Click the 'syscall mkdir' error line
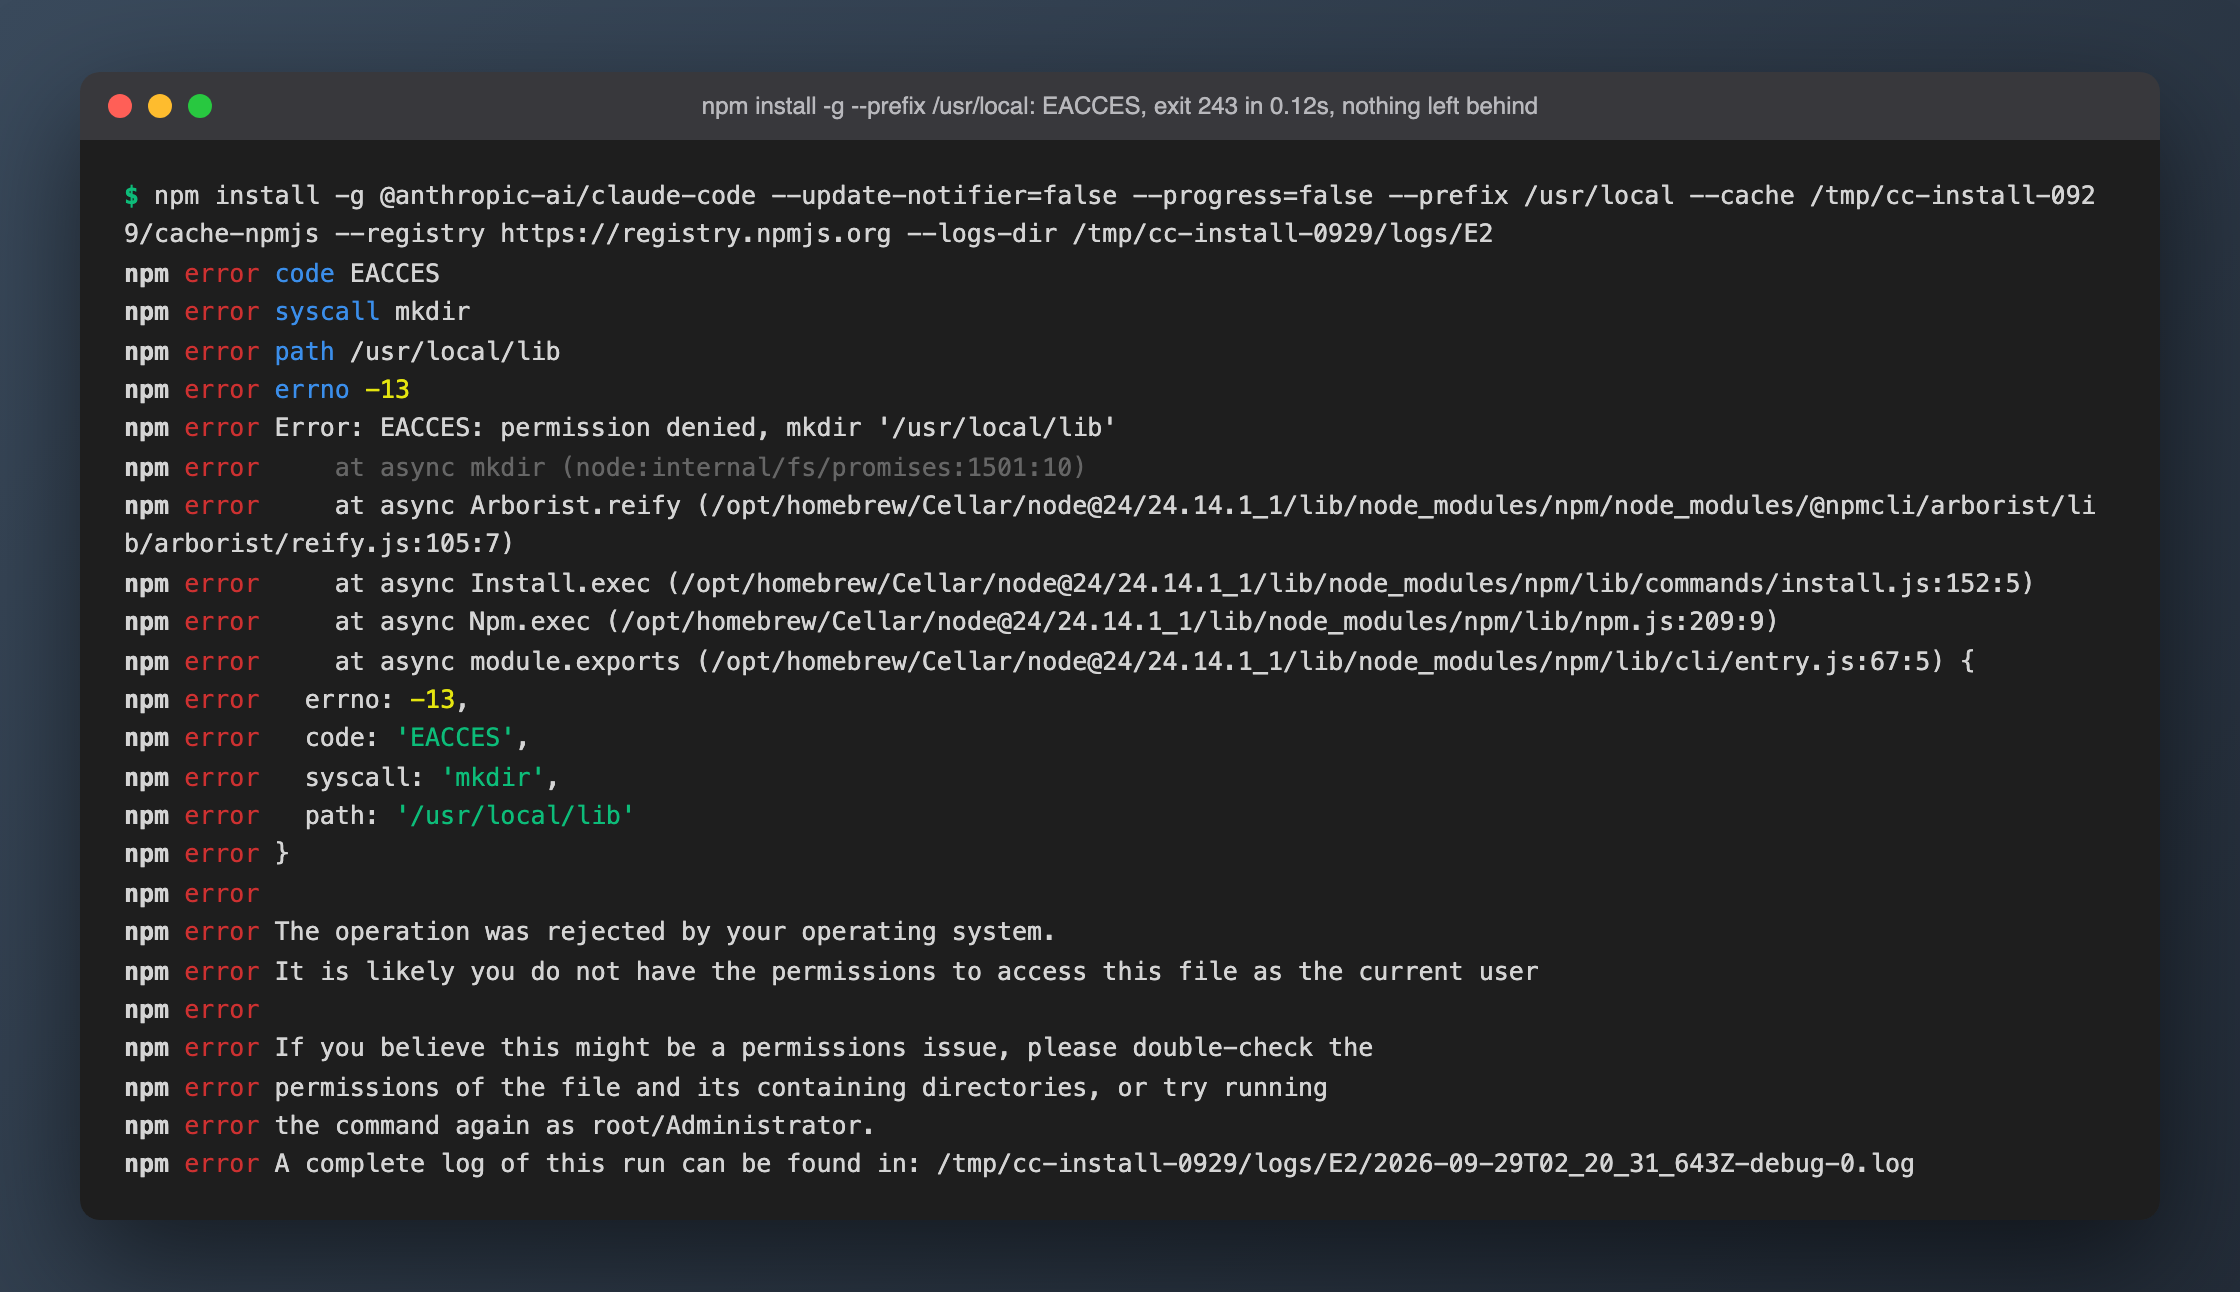The height and width of the screenshot is (1292, 2240). point(297,311)
